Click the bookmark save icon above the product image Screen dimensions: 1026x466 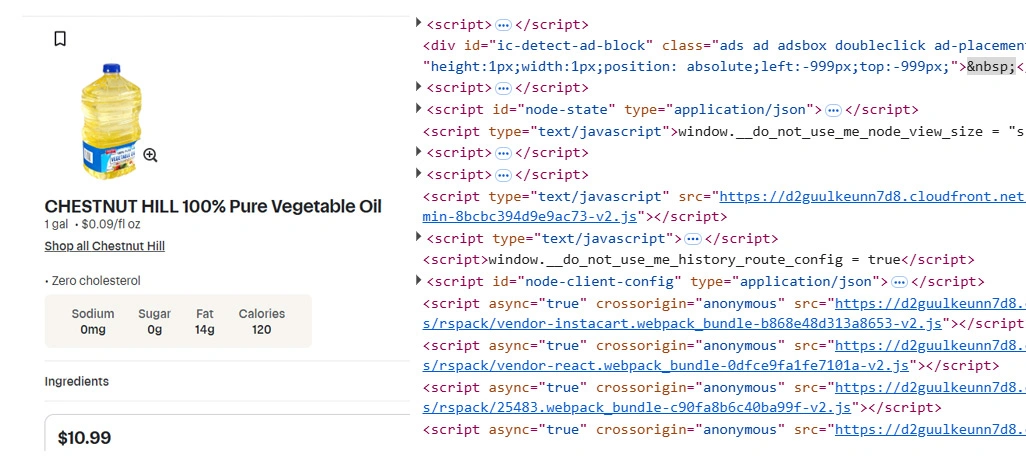tap(60, 39)
